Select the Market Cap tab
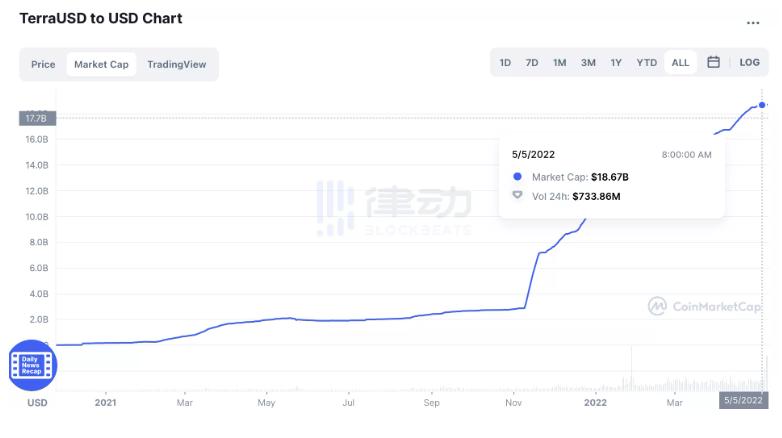Screen dimensions: 782x438 (x=101, y=64)
